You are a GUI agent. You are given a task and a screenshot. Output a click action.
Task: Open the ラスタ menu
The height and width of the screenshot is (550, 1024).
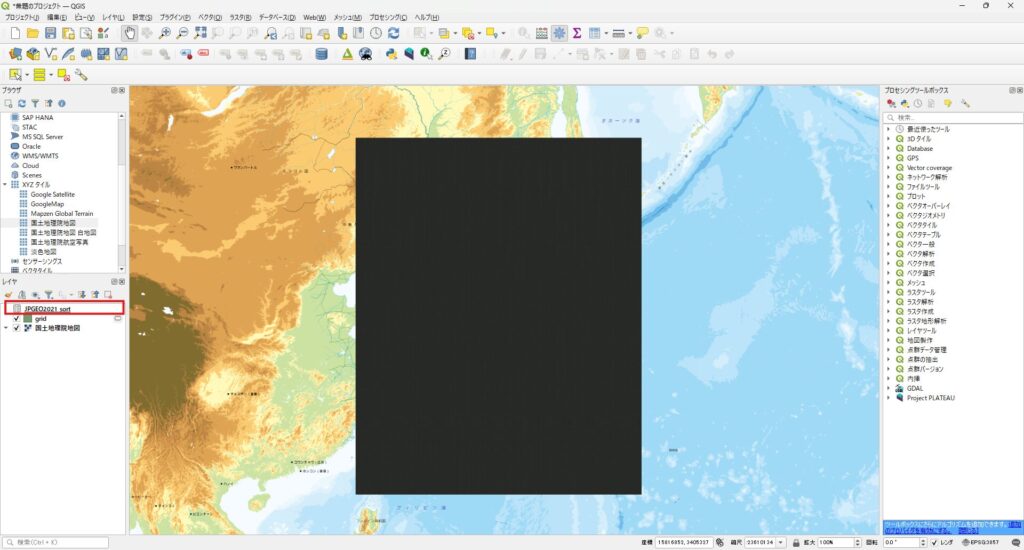tap(240, 18)
